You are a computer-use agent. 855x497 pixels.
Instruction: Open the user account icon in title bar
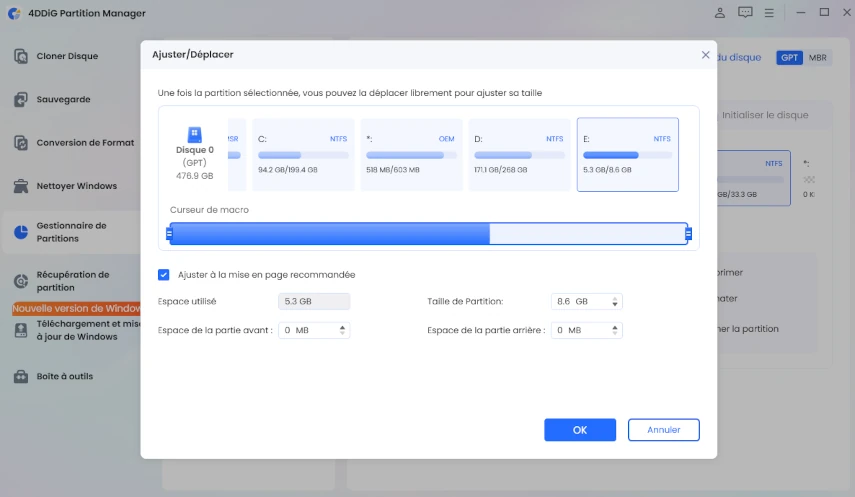coord(720,13)
